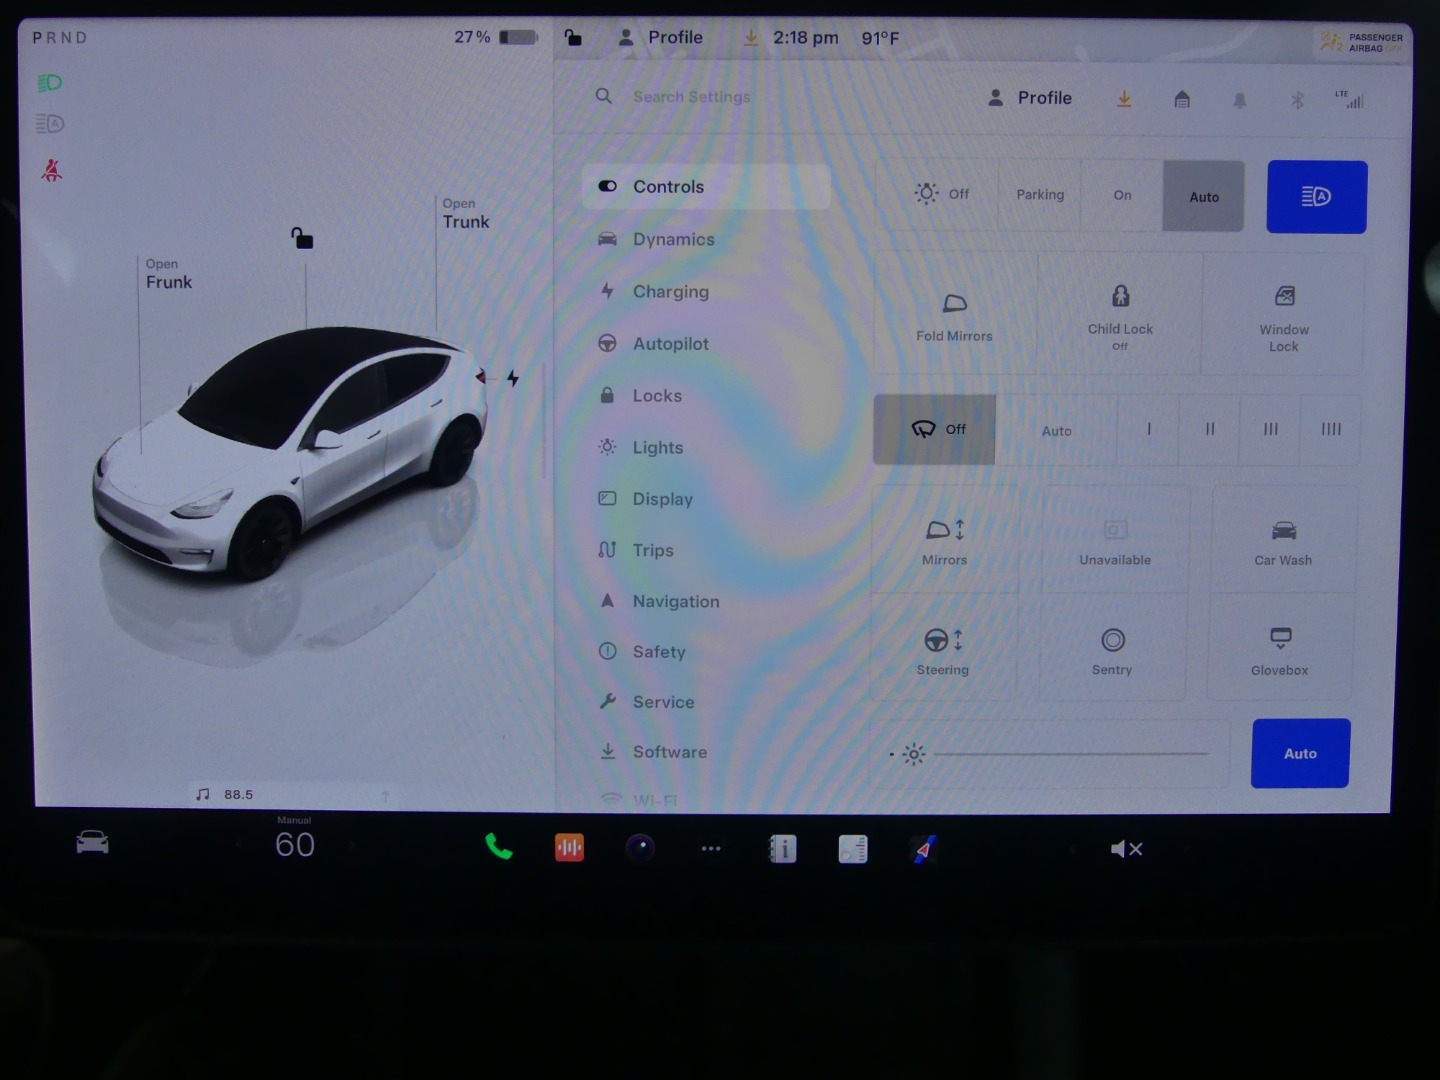Select wiper speed III
This screenshot has width=1440, height=1080.
[1270, 430]
